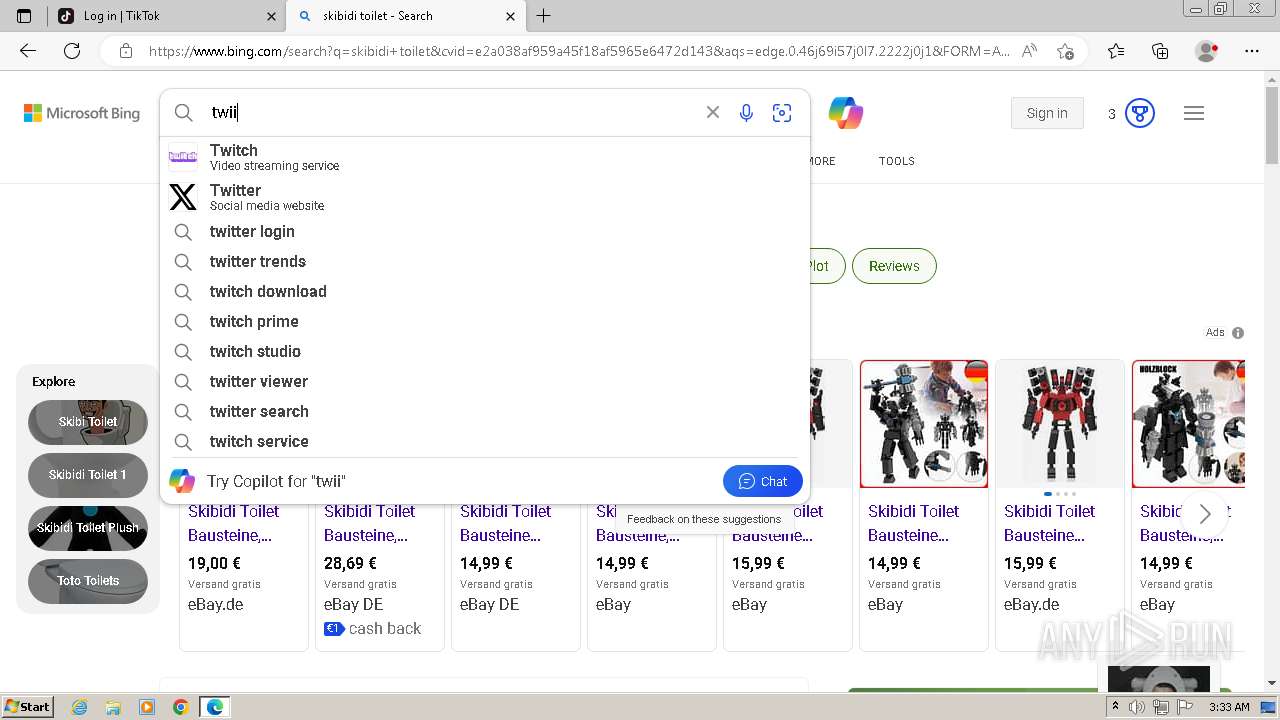Choose the 'twitter trends' suggestion
The width and height of the screenshot is (1280, 720).
(484, 261)
